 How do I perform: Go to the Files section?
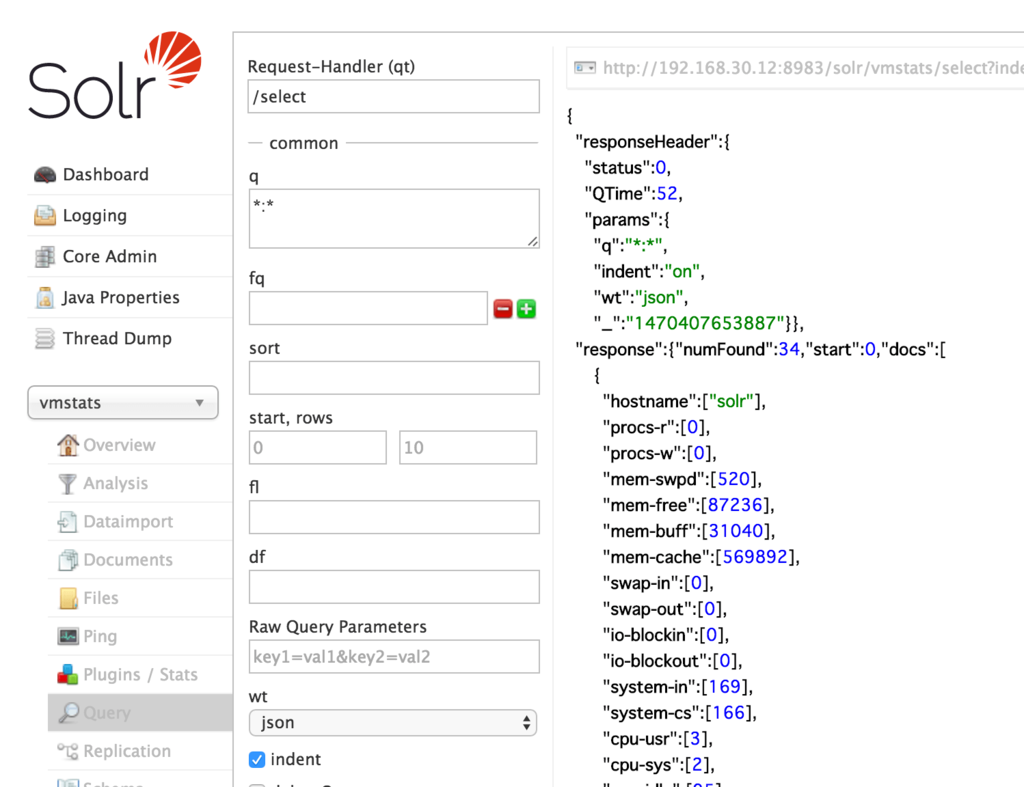pyautogui.click(x=101, y=598)
